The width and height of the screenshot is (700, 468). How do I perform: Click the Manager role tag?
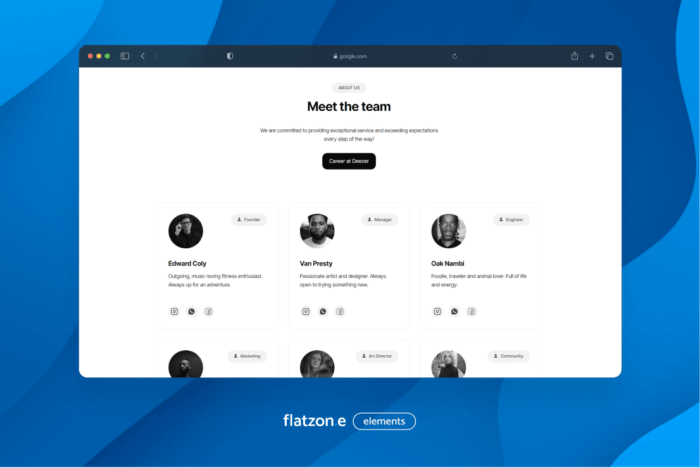pyautogui.click(x=380, y=219)
